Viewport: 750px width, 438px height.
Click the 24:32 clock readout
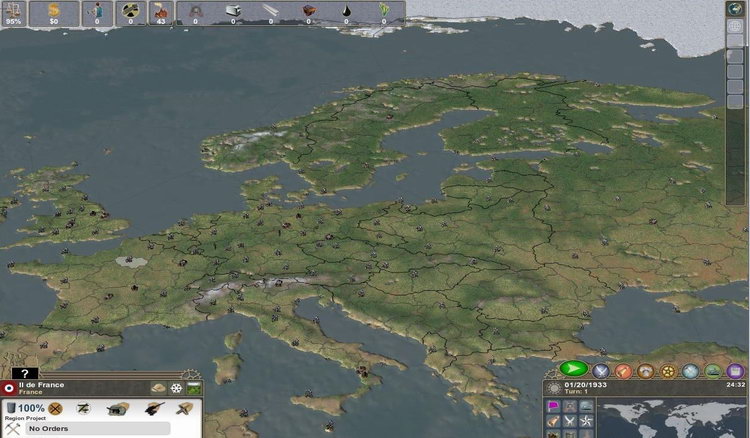[736, 384]
